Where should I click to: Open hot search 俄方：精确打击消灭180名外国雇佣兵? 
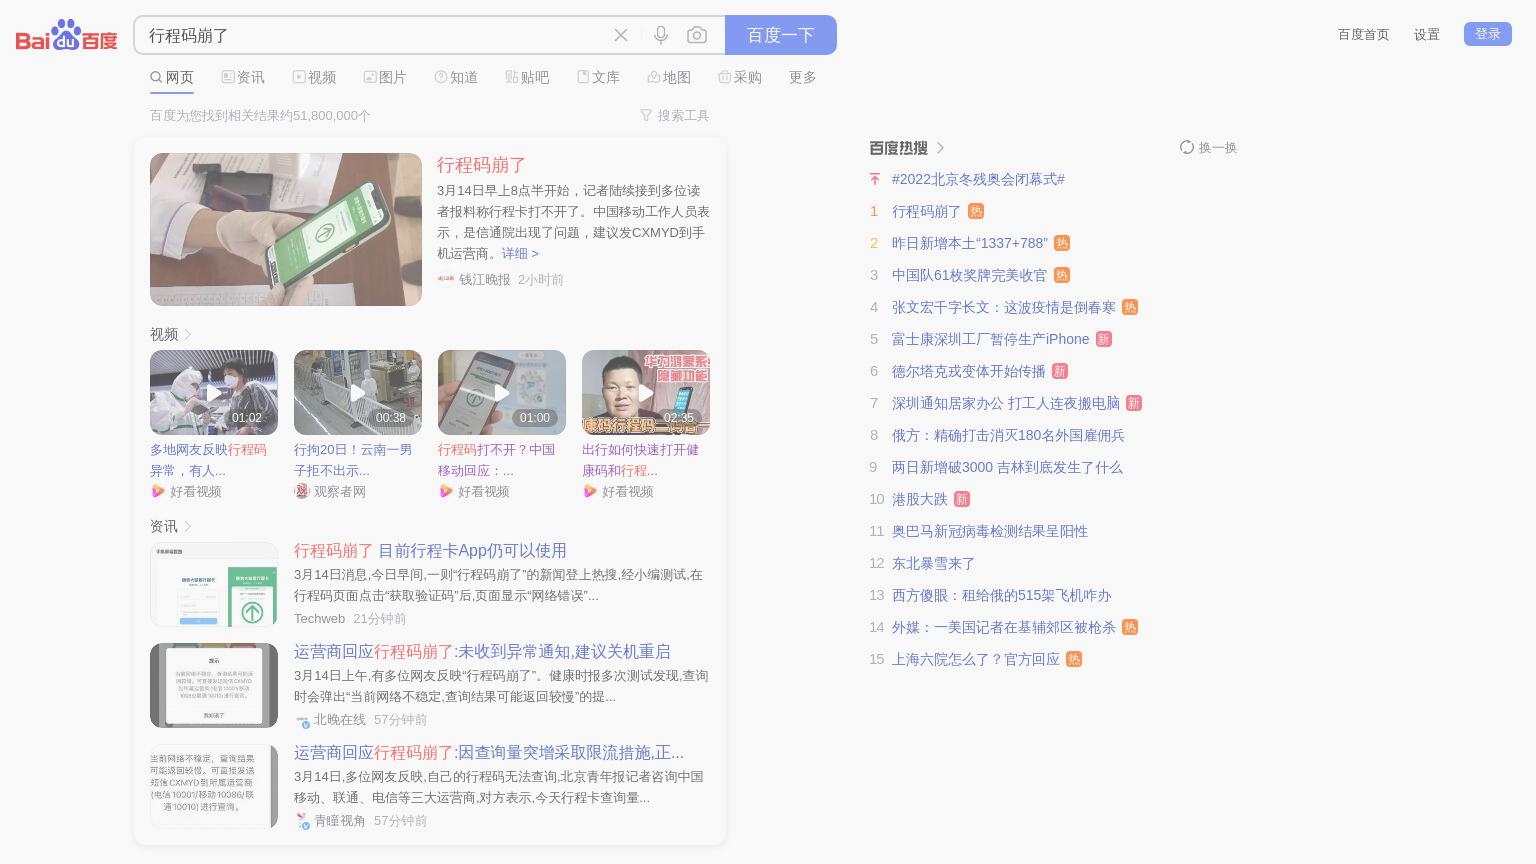[1008, 435]
